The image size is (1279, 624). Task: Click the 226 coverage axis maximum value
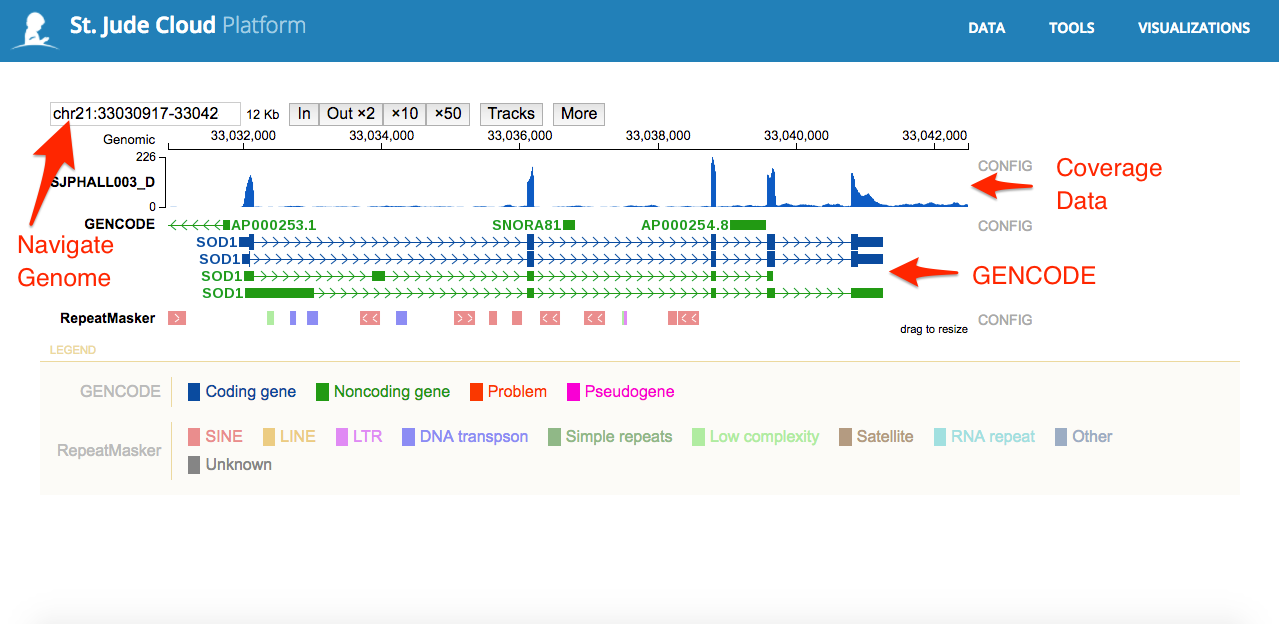point(146,157)
